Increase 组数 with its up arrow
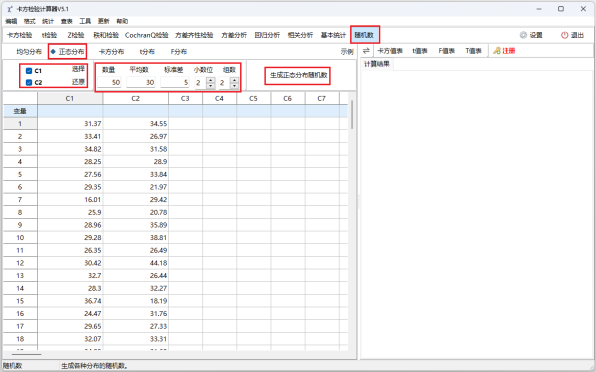The height and width of the screenshot is (372, 596). pos(235,80)
